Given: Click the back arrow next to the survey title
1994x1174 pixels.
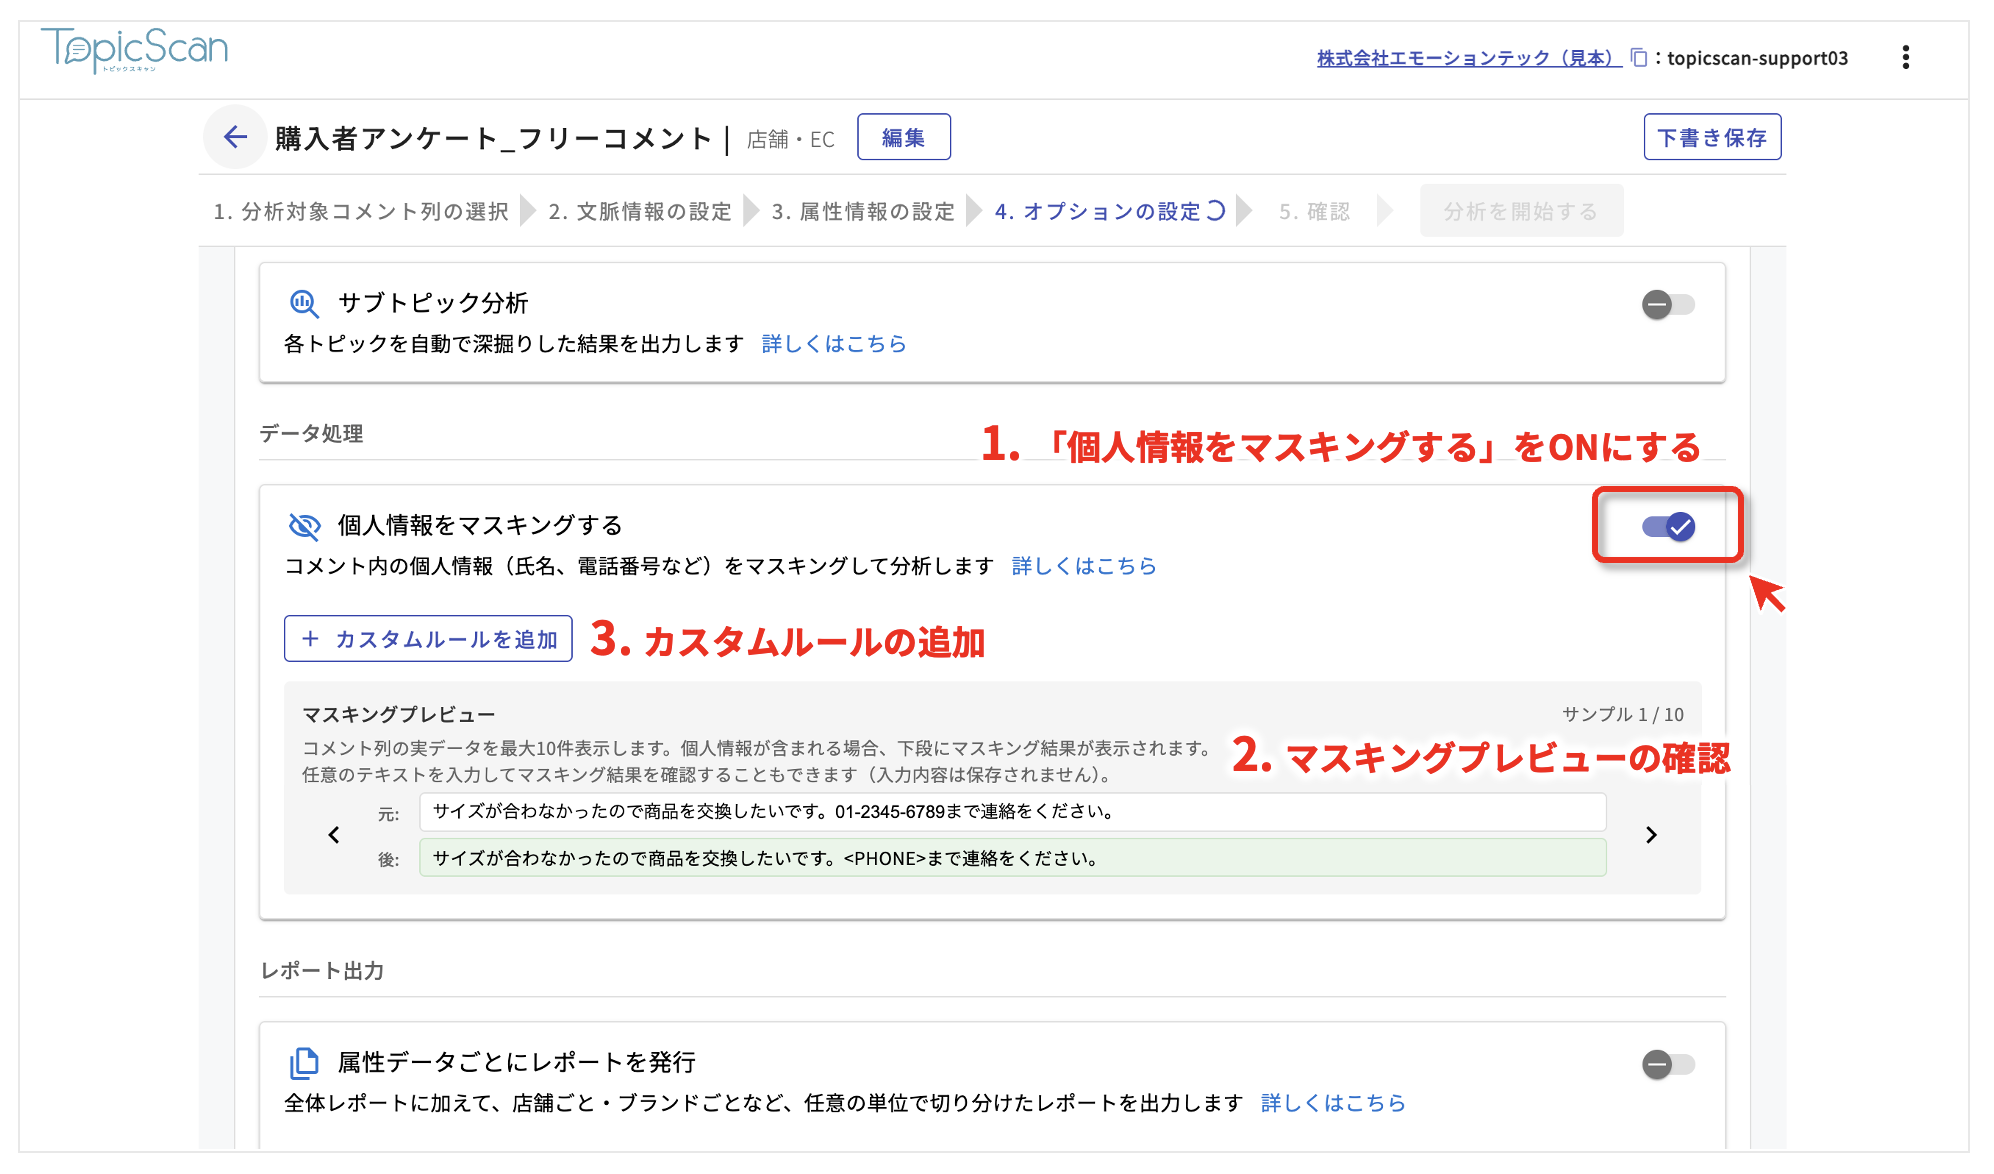Looking at the screenshot, I should [234, 137].
